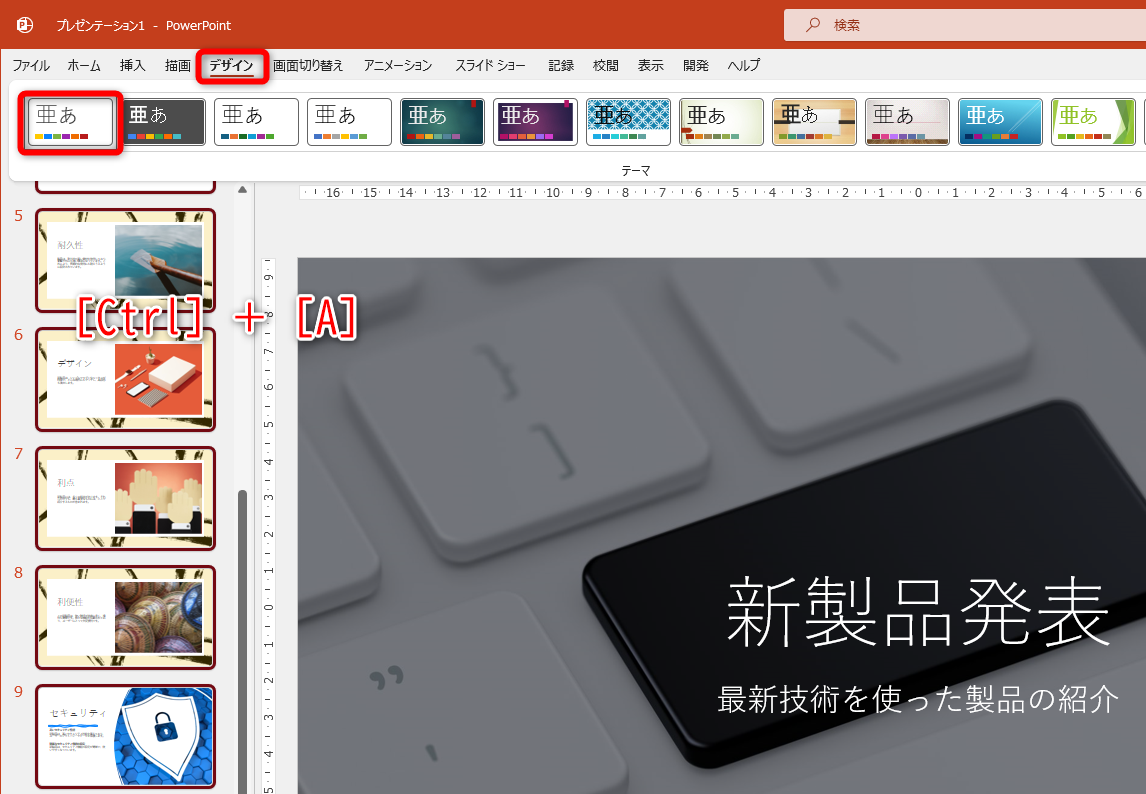Apply the default Office theme in the gallery
This screenshot has height=794, width=1146.
coord(68,121)
